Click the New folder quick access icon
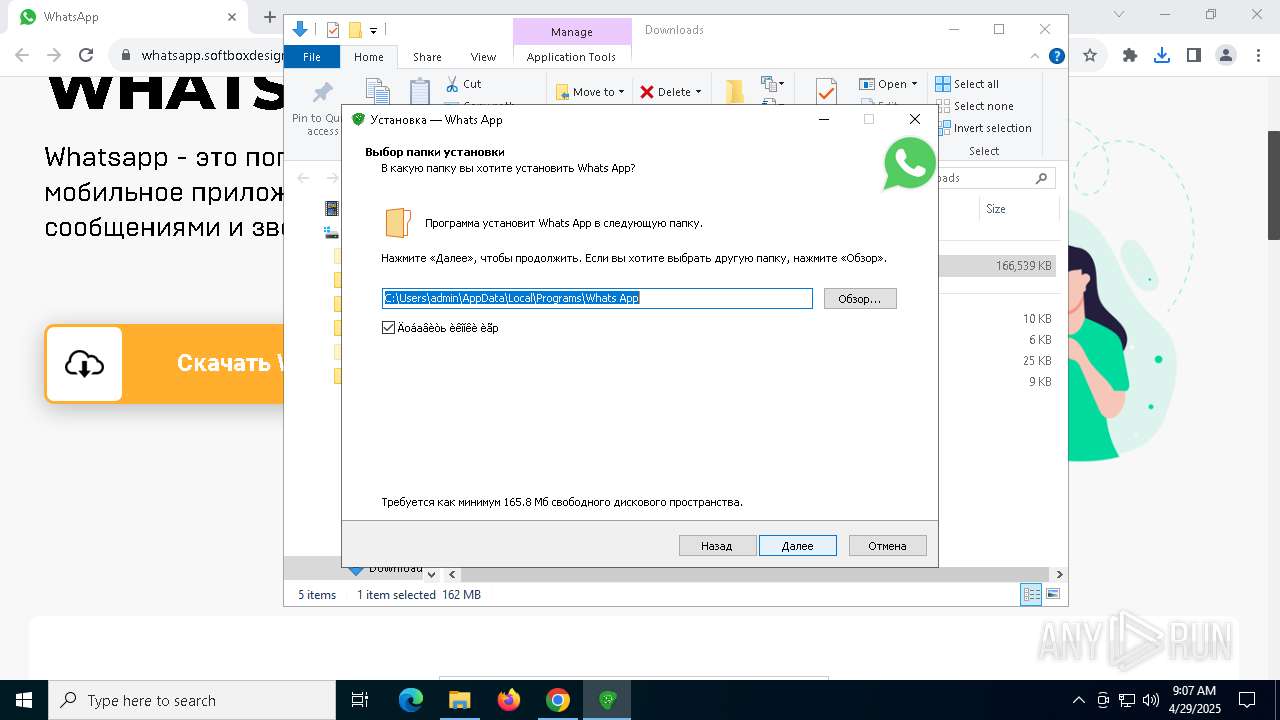This screenshot has height=720, width=1280. tap(355, 30)
